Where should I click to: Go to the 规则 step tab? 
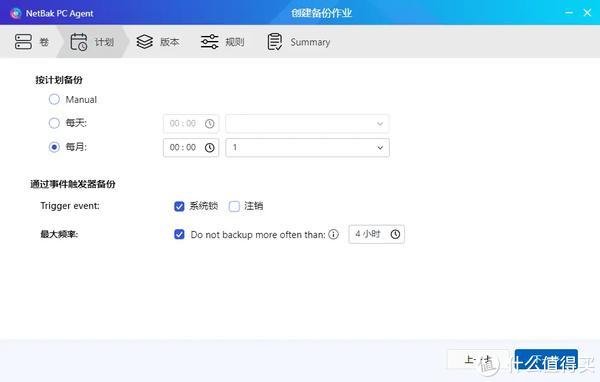[223, 42]
